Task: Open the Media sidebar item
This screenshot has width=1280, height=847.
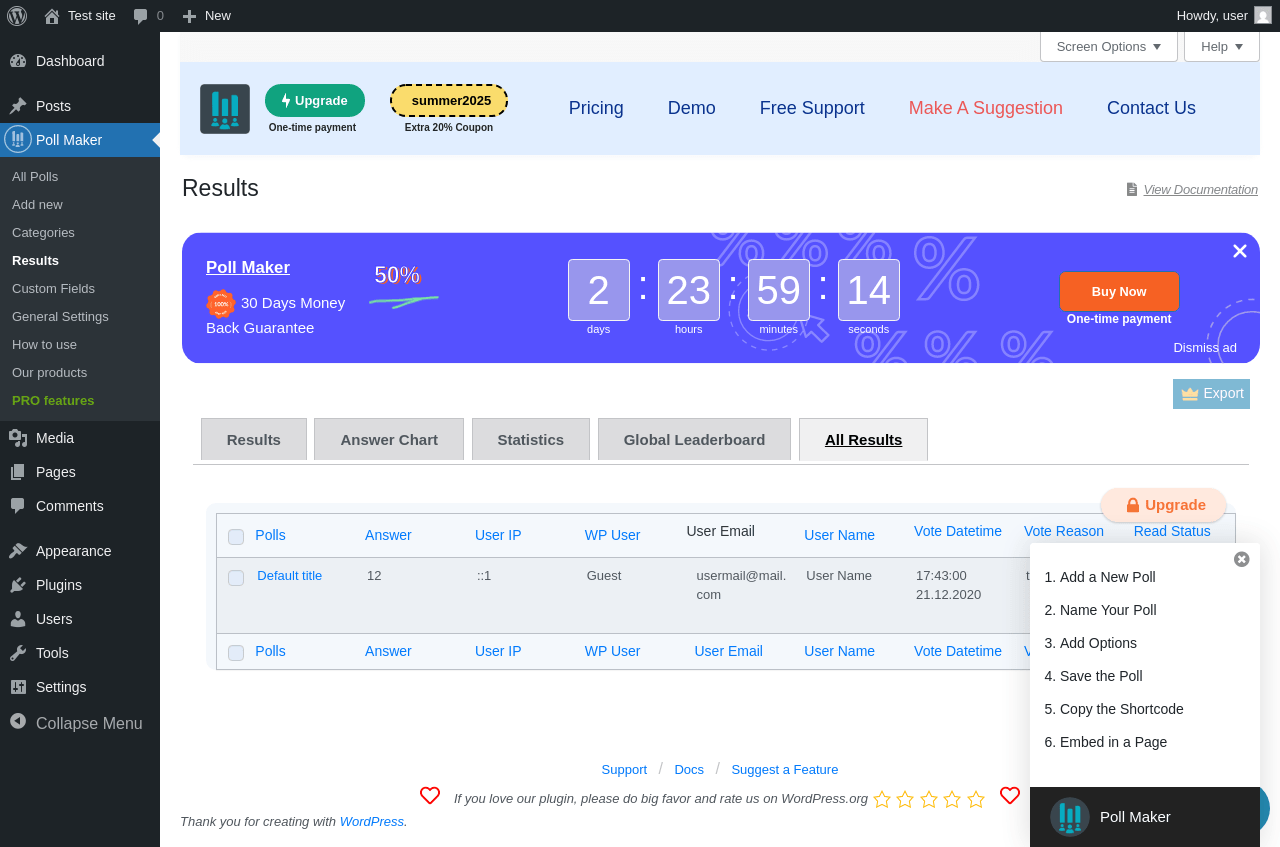Action: click(80, 438)
